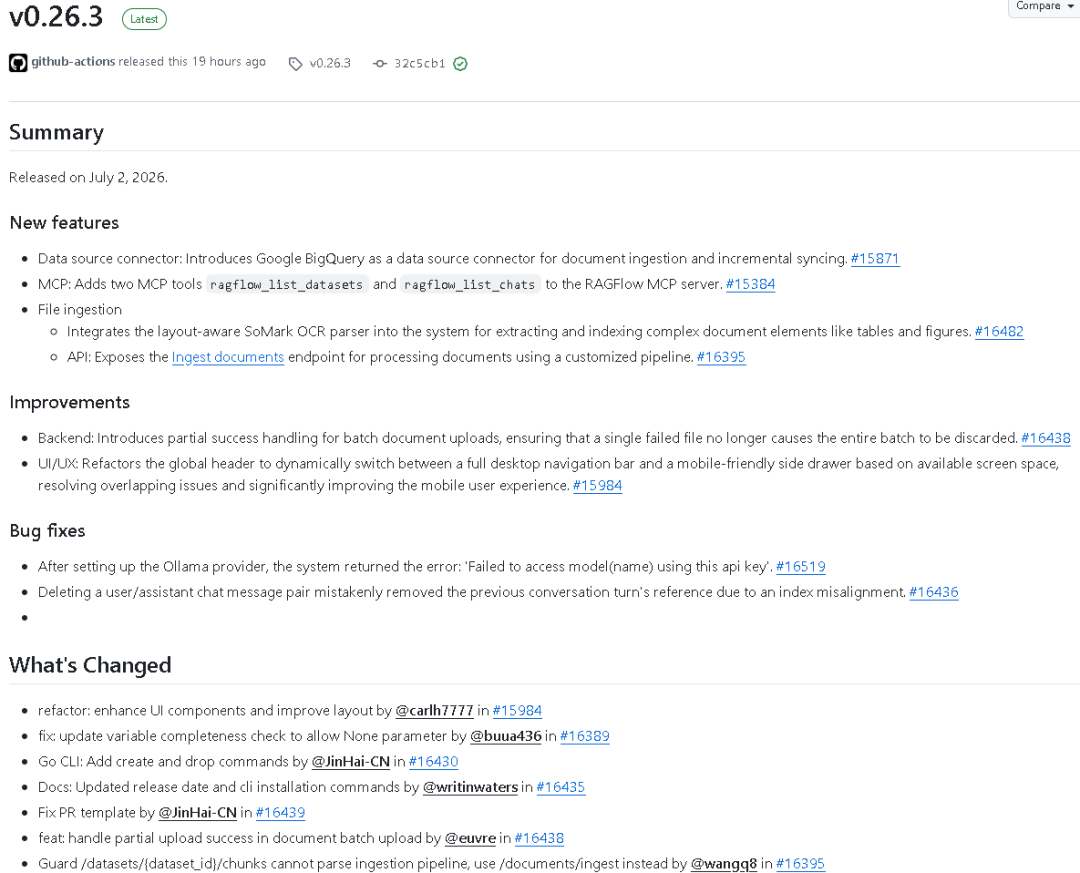Click the commit icon next to 32c5cb1
Image resolution: width=1080 pixels, height=873 pixels.
pos(380,63)
